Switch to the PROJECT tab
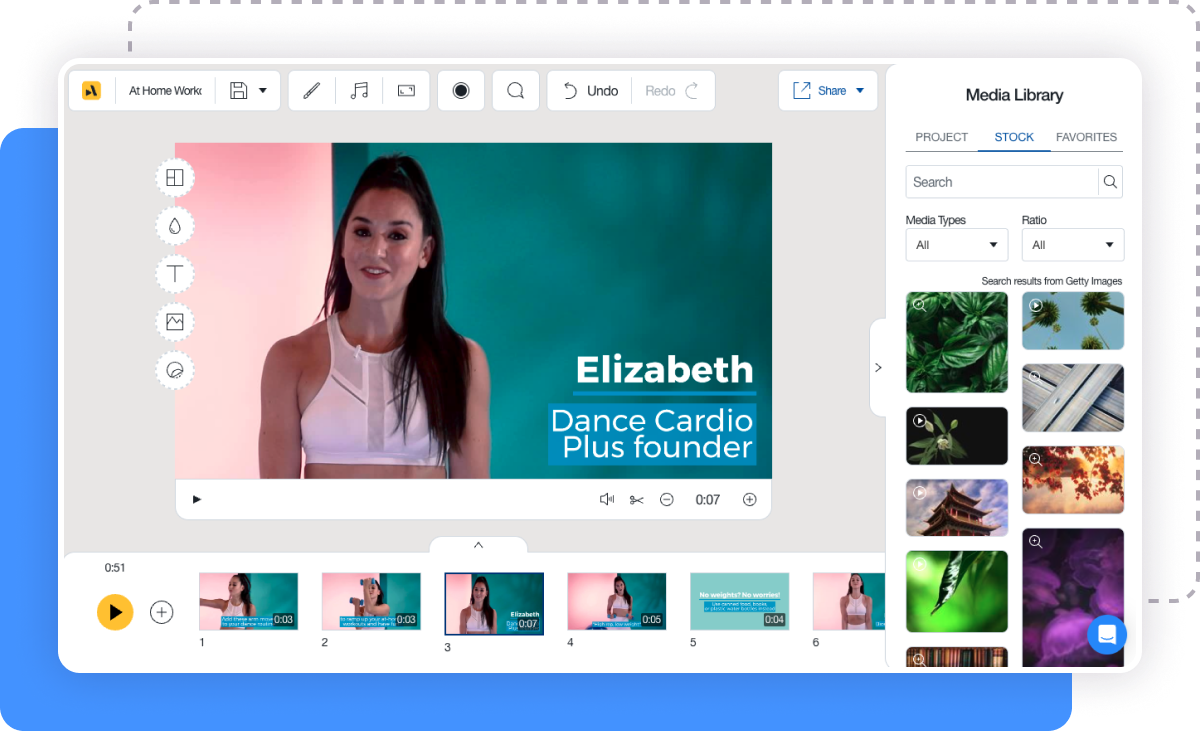The image size is (1200, 731). (941, 137)
